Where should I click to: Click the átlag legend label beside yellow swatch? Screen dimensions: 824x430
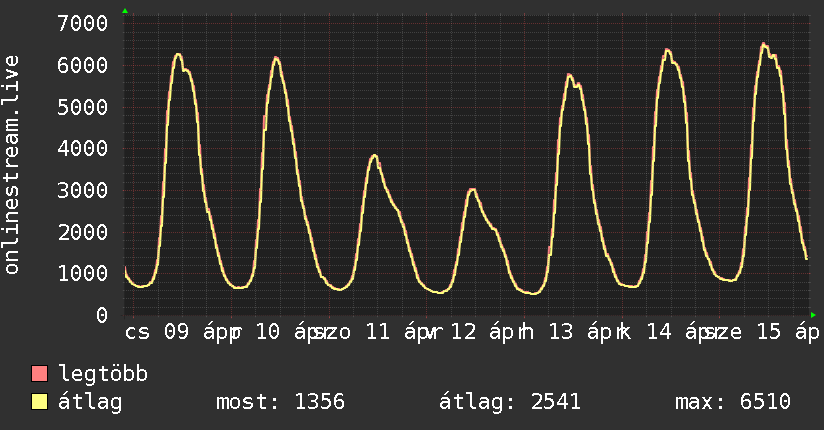pos(90,402)
